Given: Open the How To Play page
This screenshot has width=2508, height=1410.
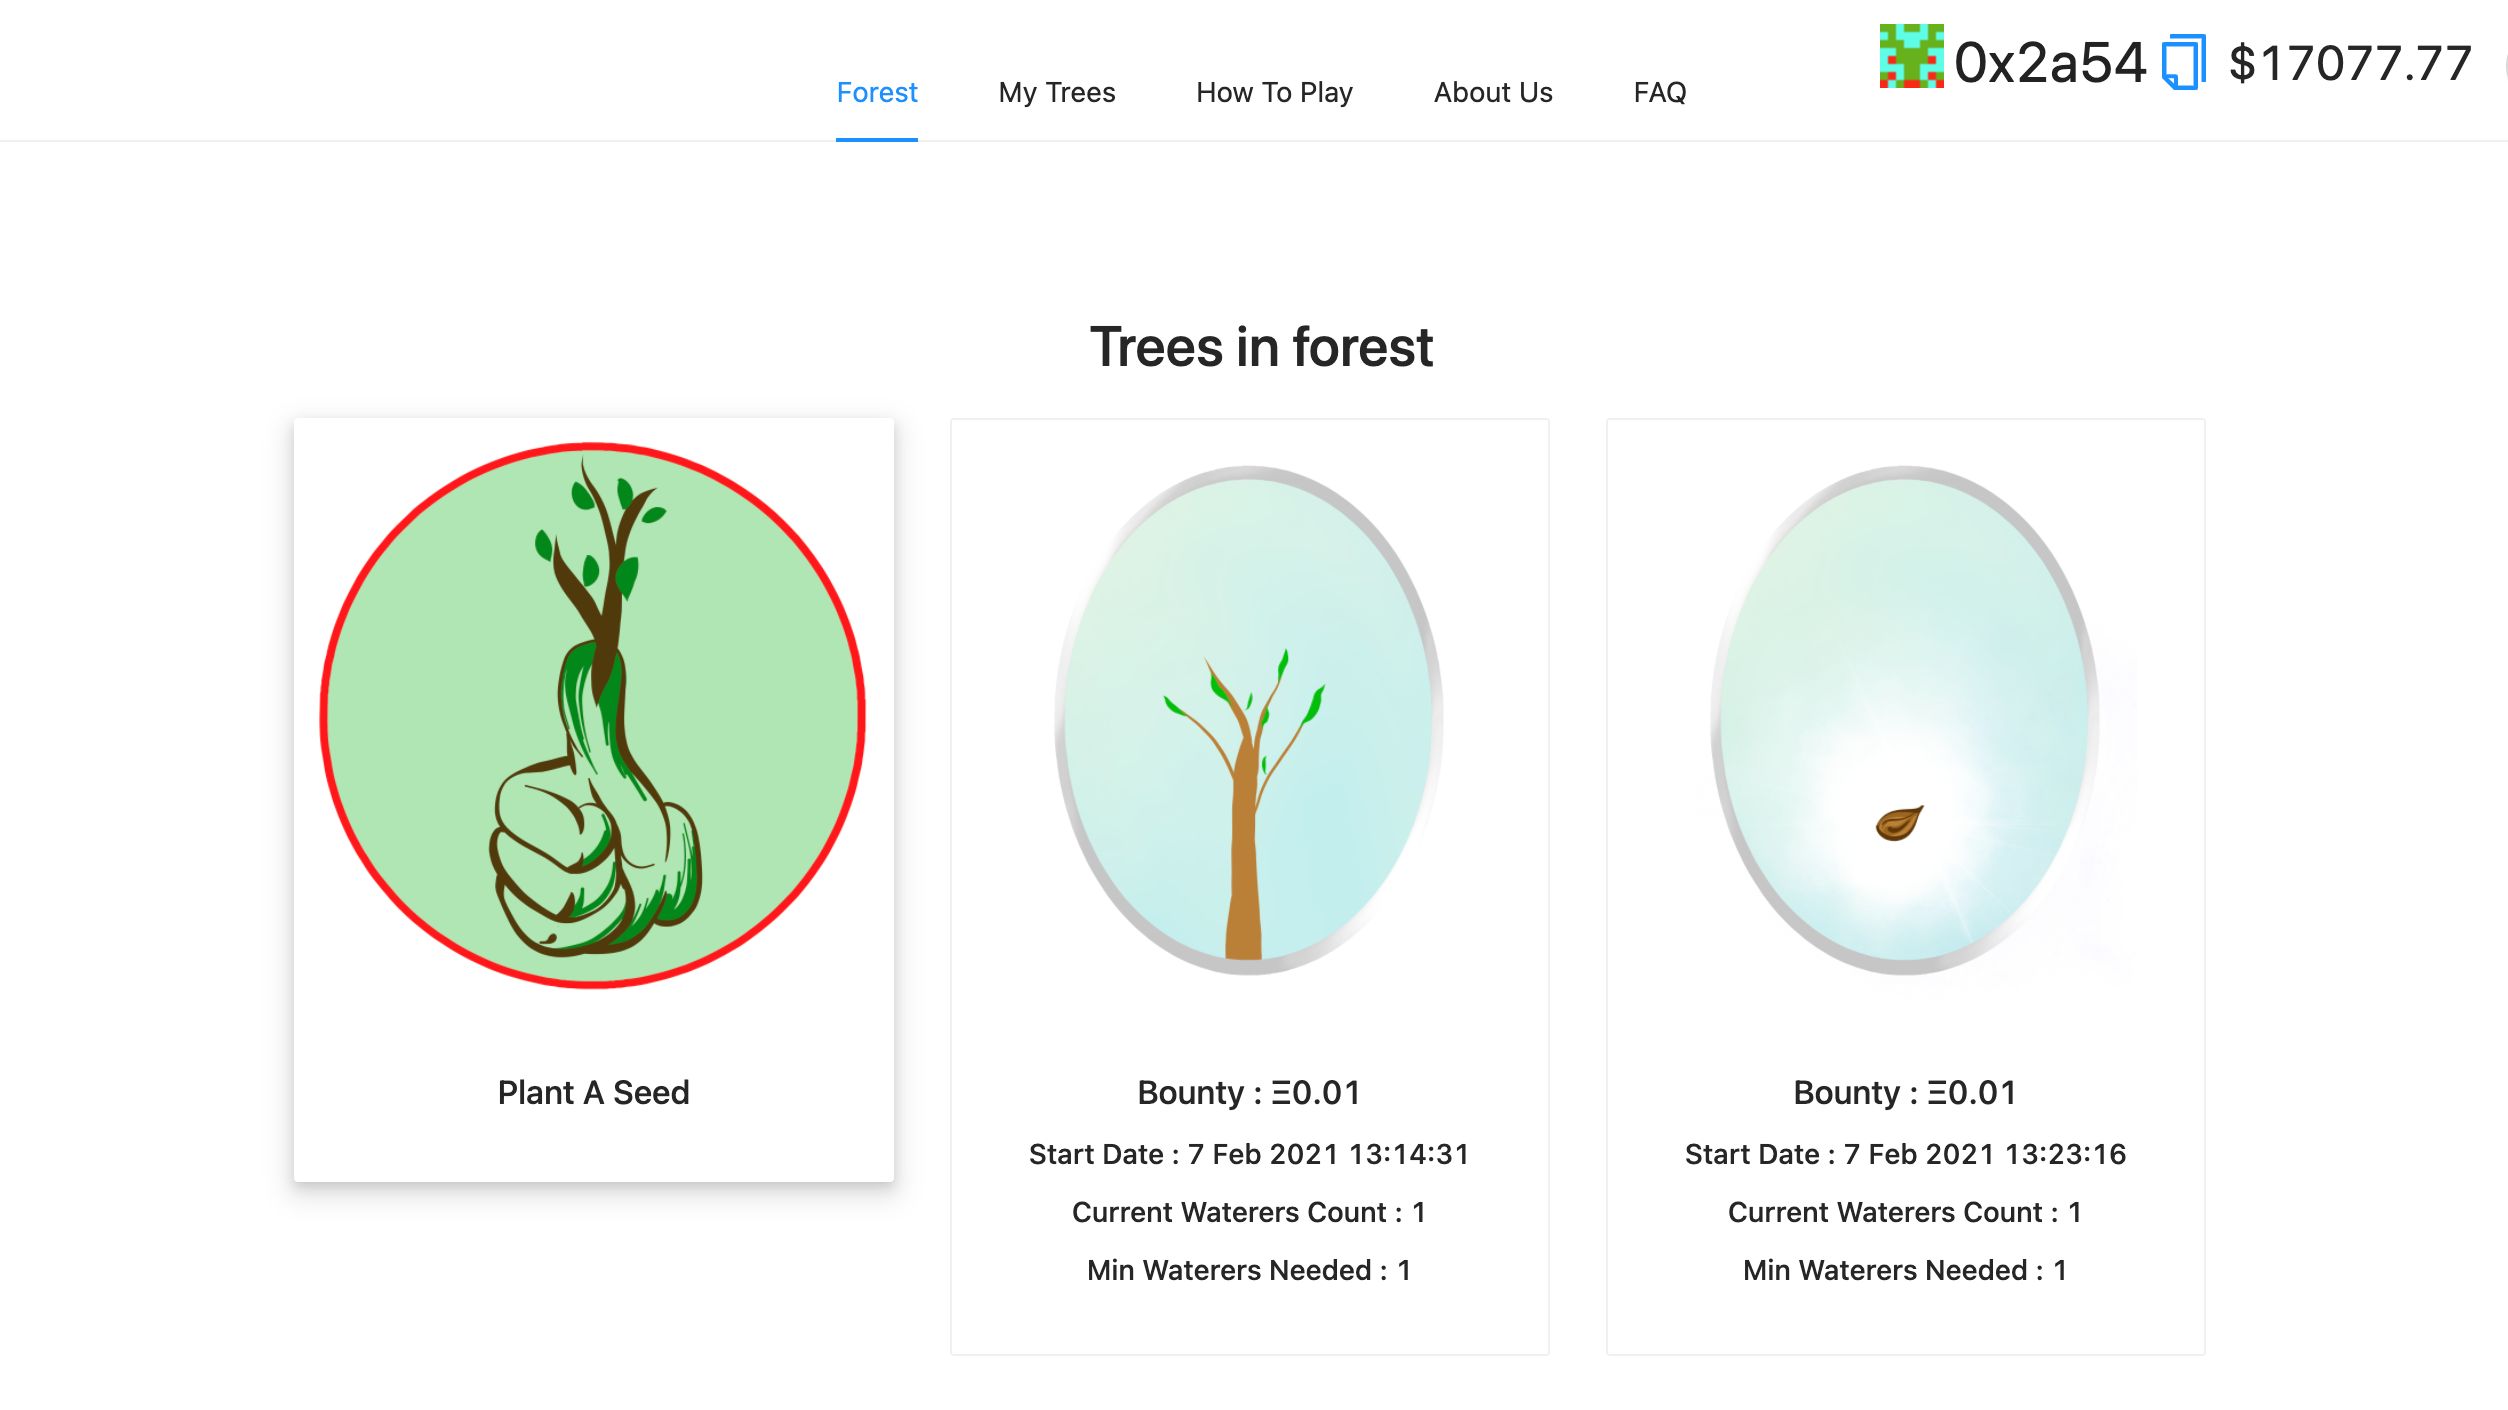Looking at the screenshot, I should [x=1274, y=92].
